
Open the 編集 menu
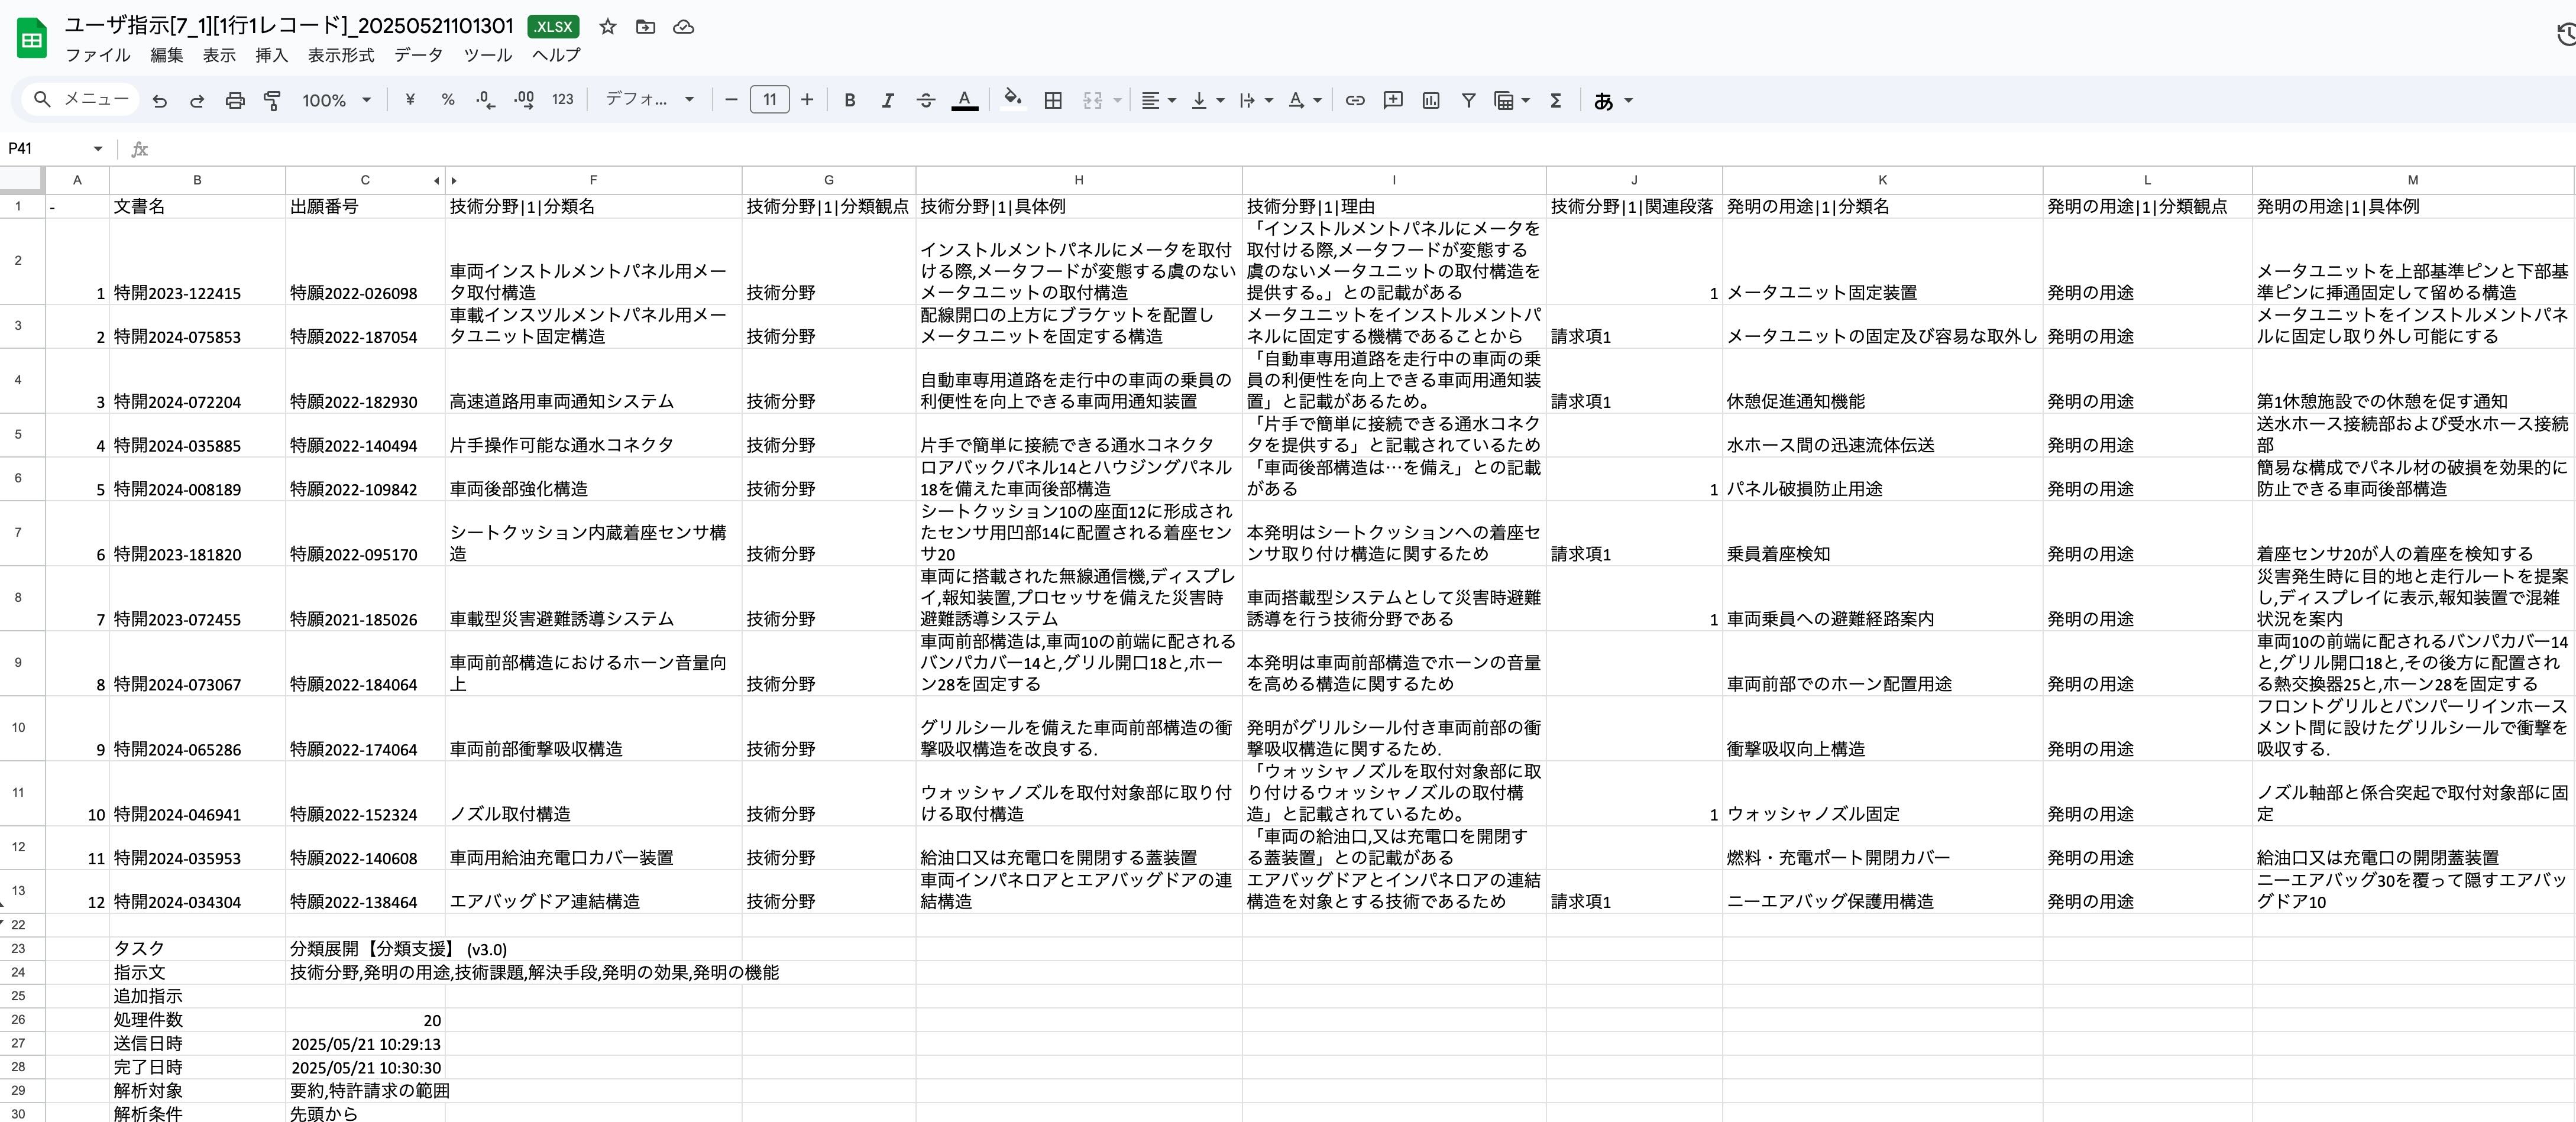click(166, 55)
